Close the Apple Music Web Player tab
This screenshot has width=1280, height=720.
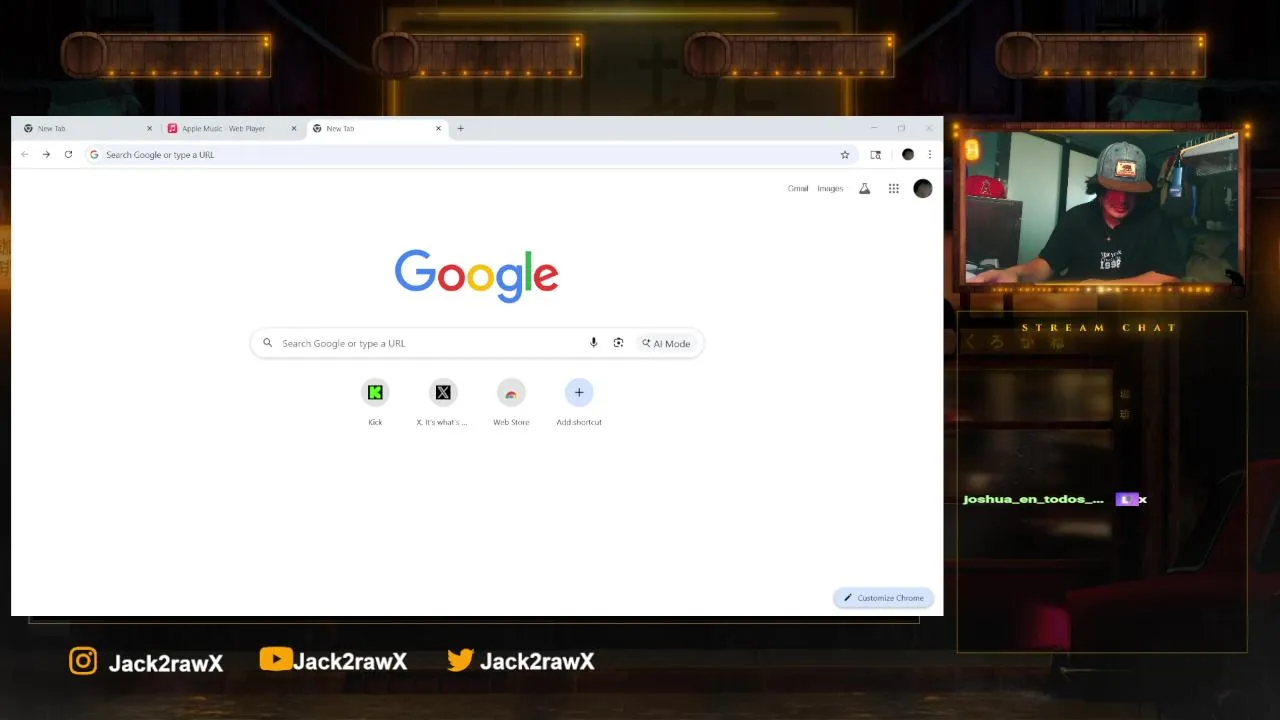294,128
